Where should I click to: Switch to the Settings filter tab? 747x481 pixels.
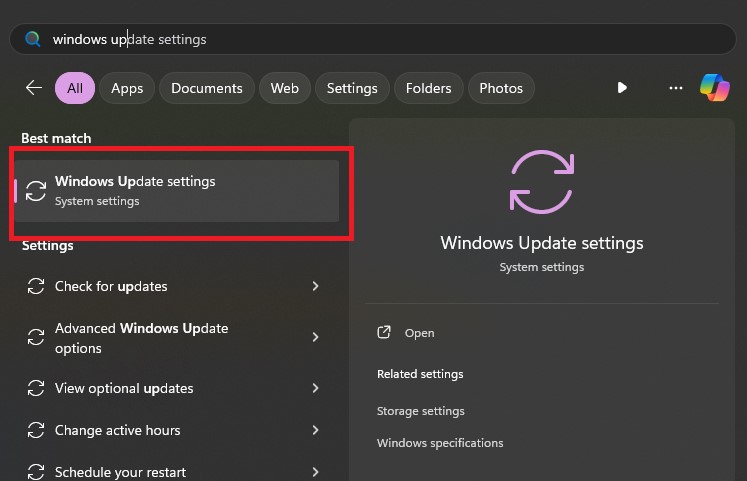point(352,88)
